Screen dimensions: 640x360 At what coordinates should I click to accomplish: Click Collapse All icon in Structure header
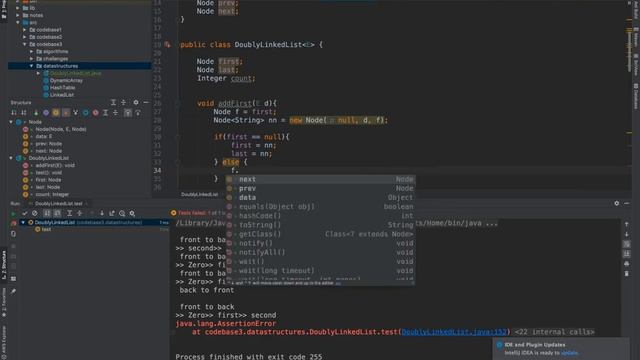click(x=123, y=102)
